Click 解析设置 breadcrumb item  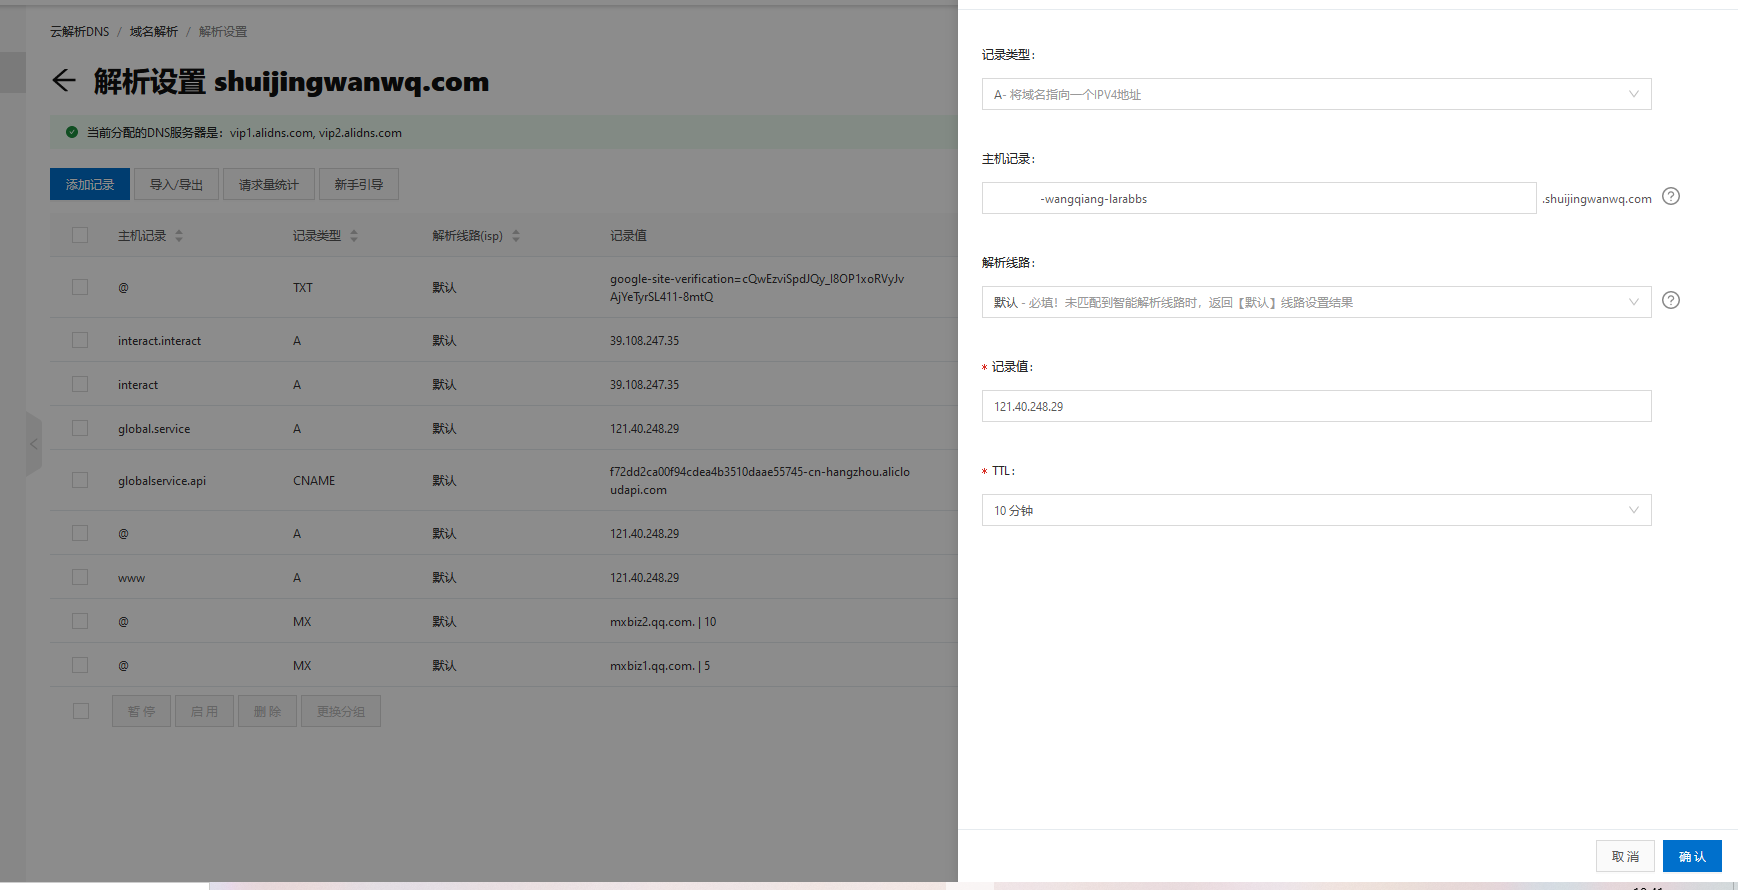point(223,32)
